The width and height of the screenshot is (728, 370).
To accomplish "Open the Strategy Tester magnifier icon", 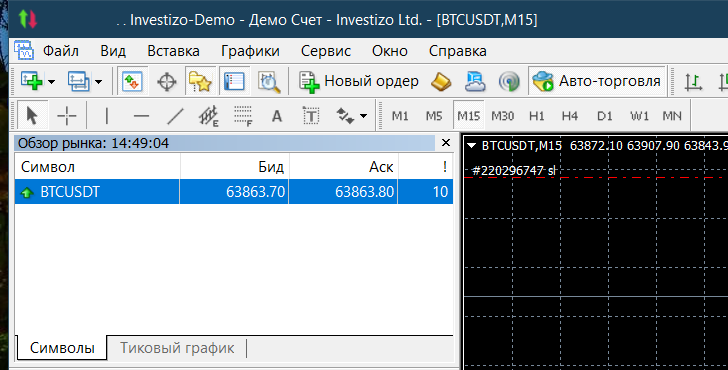I will [268, 82].
